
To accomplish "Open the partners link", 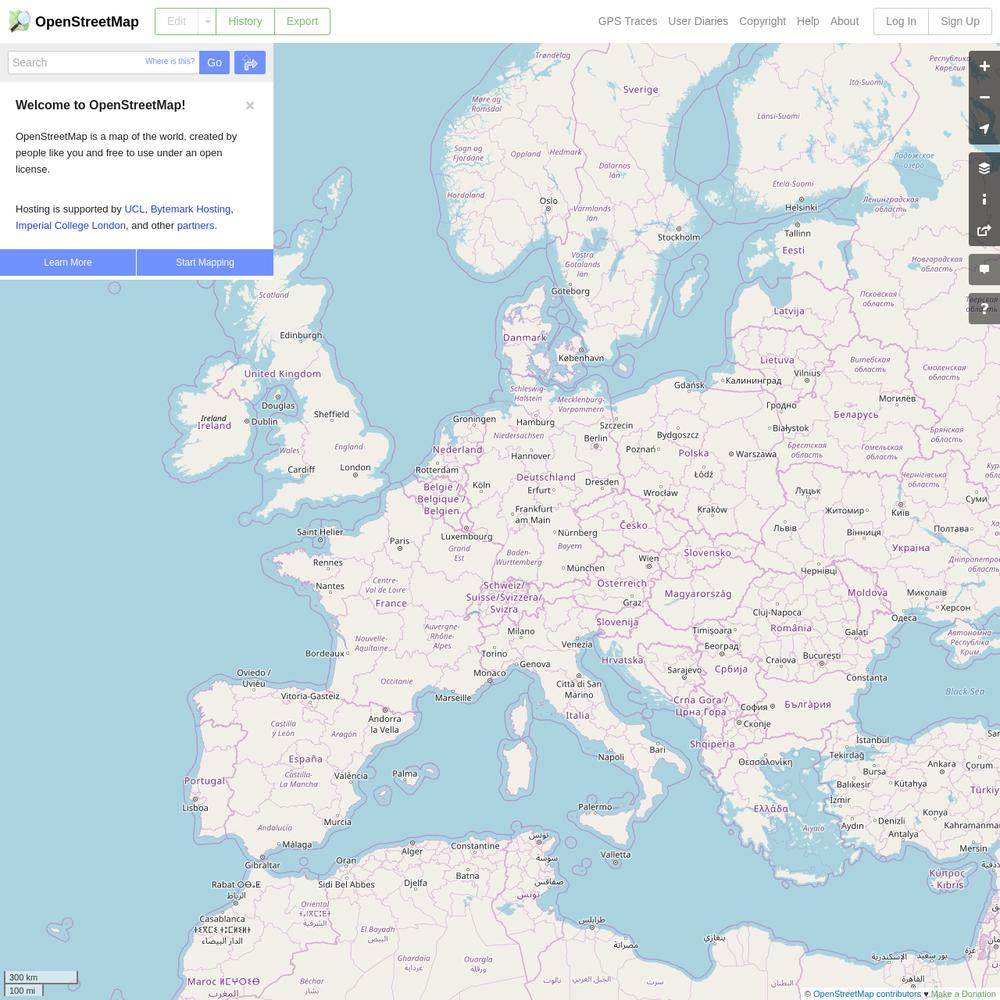I will pyautogui.click(x=196, y=226).
